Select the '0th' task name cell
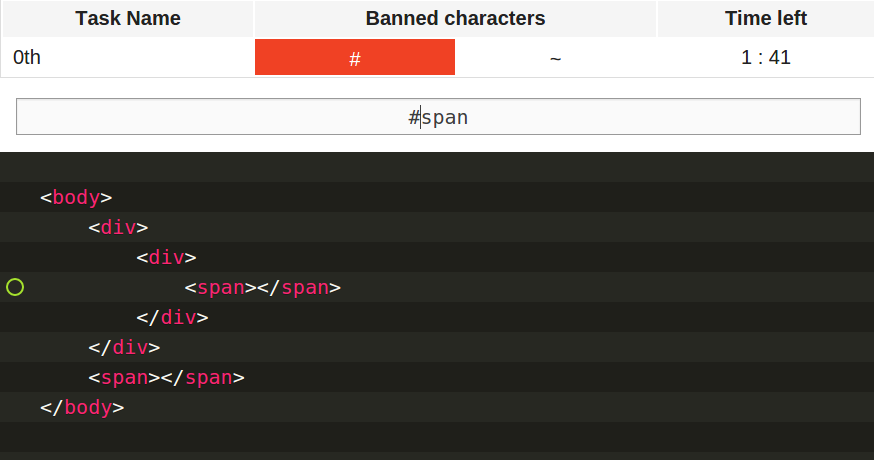 (27, 58)
